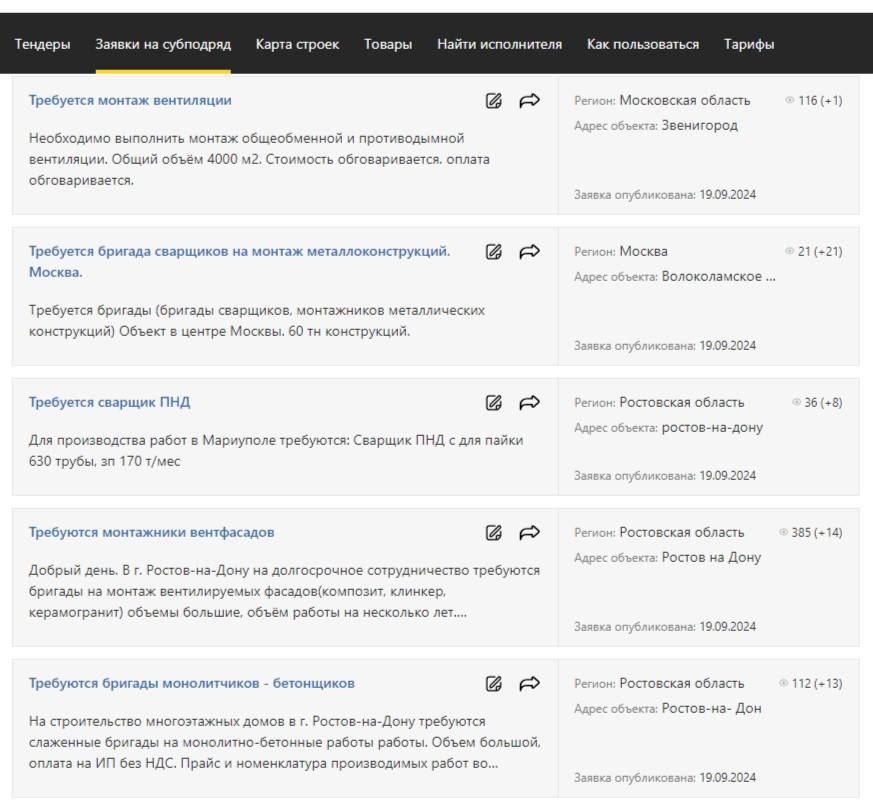This screenshot has width=873, height=803.
Task: Share the Сварщик ПНД request
Action: (x=529, y=402)
